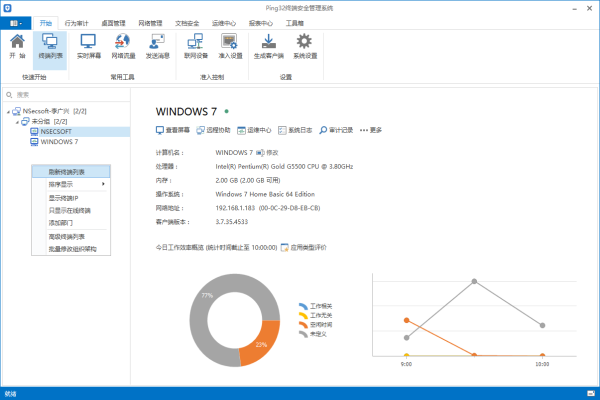This screenshot has width=600, height=400.
Task: Click the 修改 rename icon beside computer name
Action: [x=267, y=153]
